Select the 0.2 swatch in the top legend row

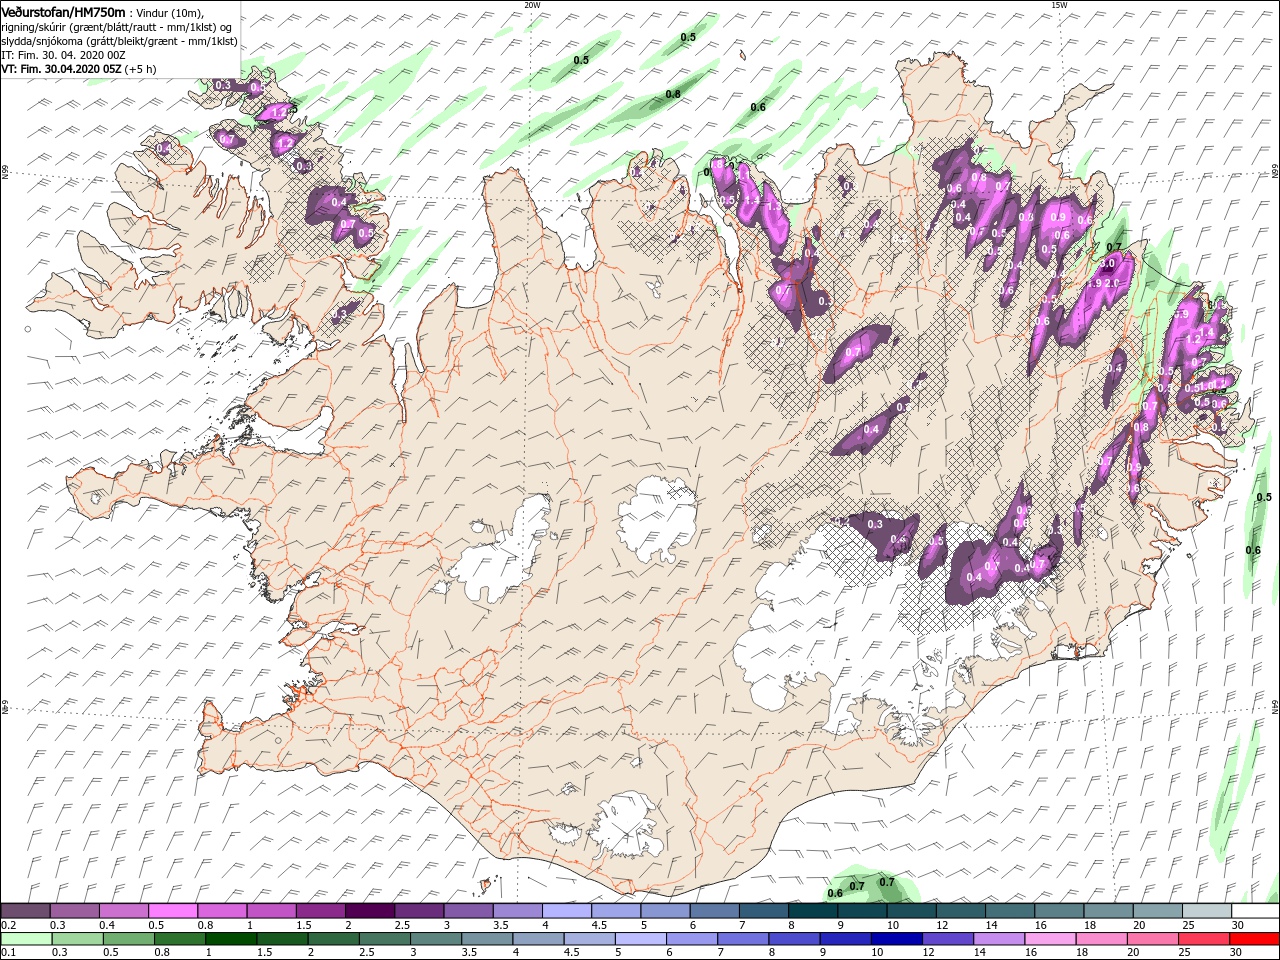pyautogui.click(x=25, y=911)
